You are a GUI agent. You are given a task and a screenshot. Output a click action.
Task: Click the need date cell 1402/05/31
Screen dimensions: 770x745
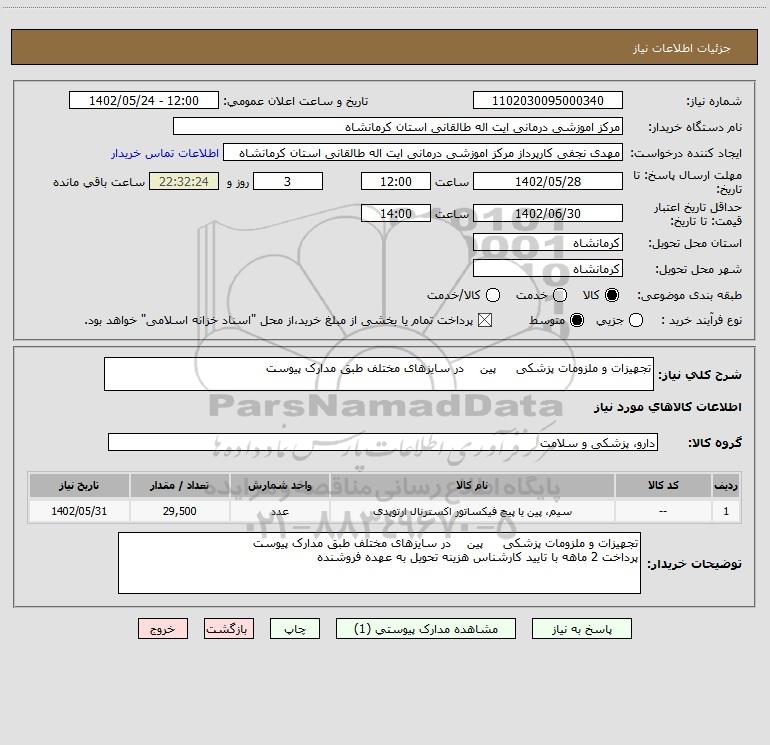pos(79,511)
